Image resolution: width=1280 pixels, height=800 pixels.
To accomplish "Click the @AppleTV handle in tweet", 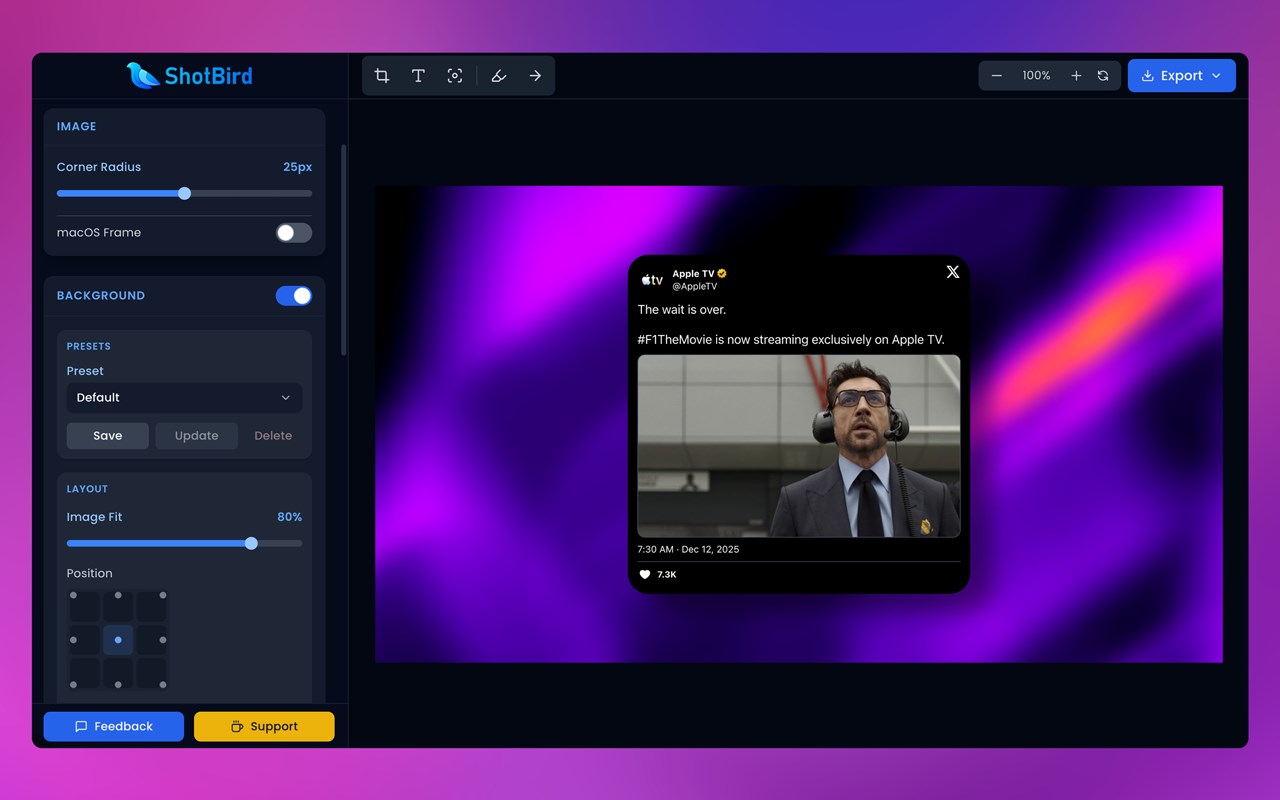I will (x=695, y=287).
